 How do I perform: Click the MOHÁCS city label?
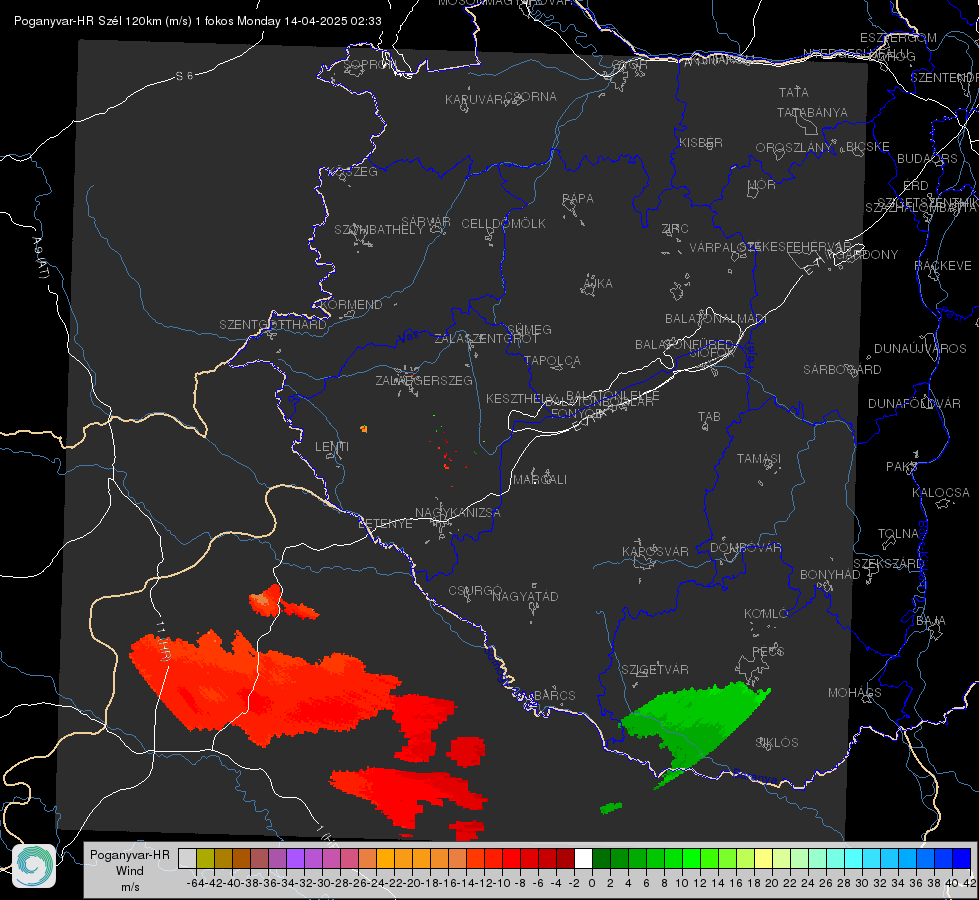coord(854,693)
